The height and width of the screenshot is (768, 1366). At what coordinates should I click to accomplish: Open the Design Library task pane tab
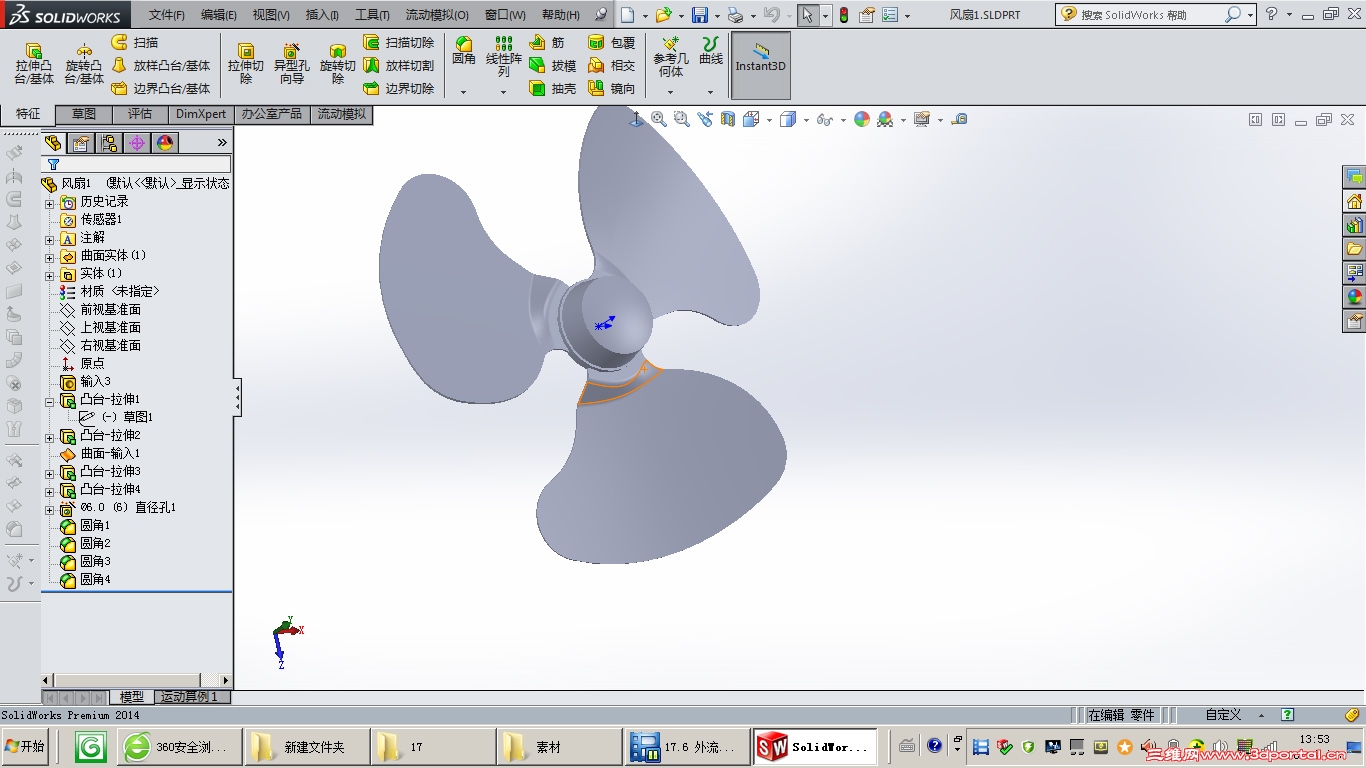pyautogui.click(x=1355, y=225)
